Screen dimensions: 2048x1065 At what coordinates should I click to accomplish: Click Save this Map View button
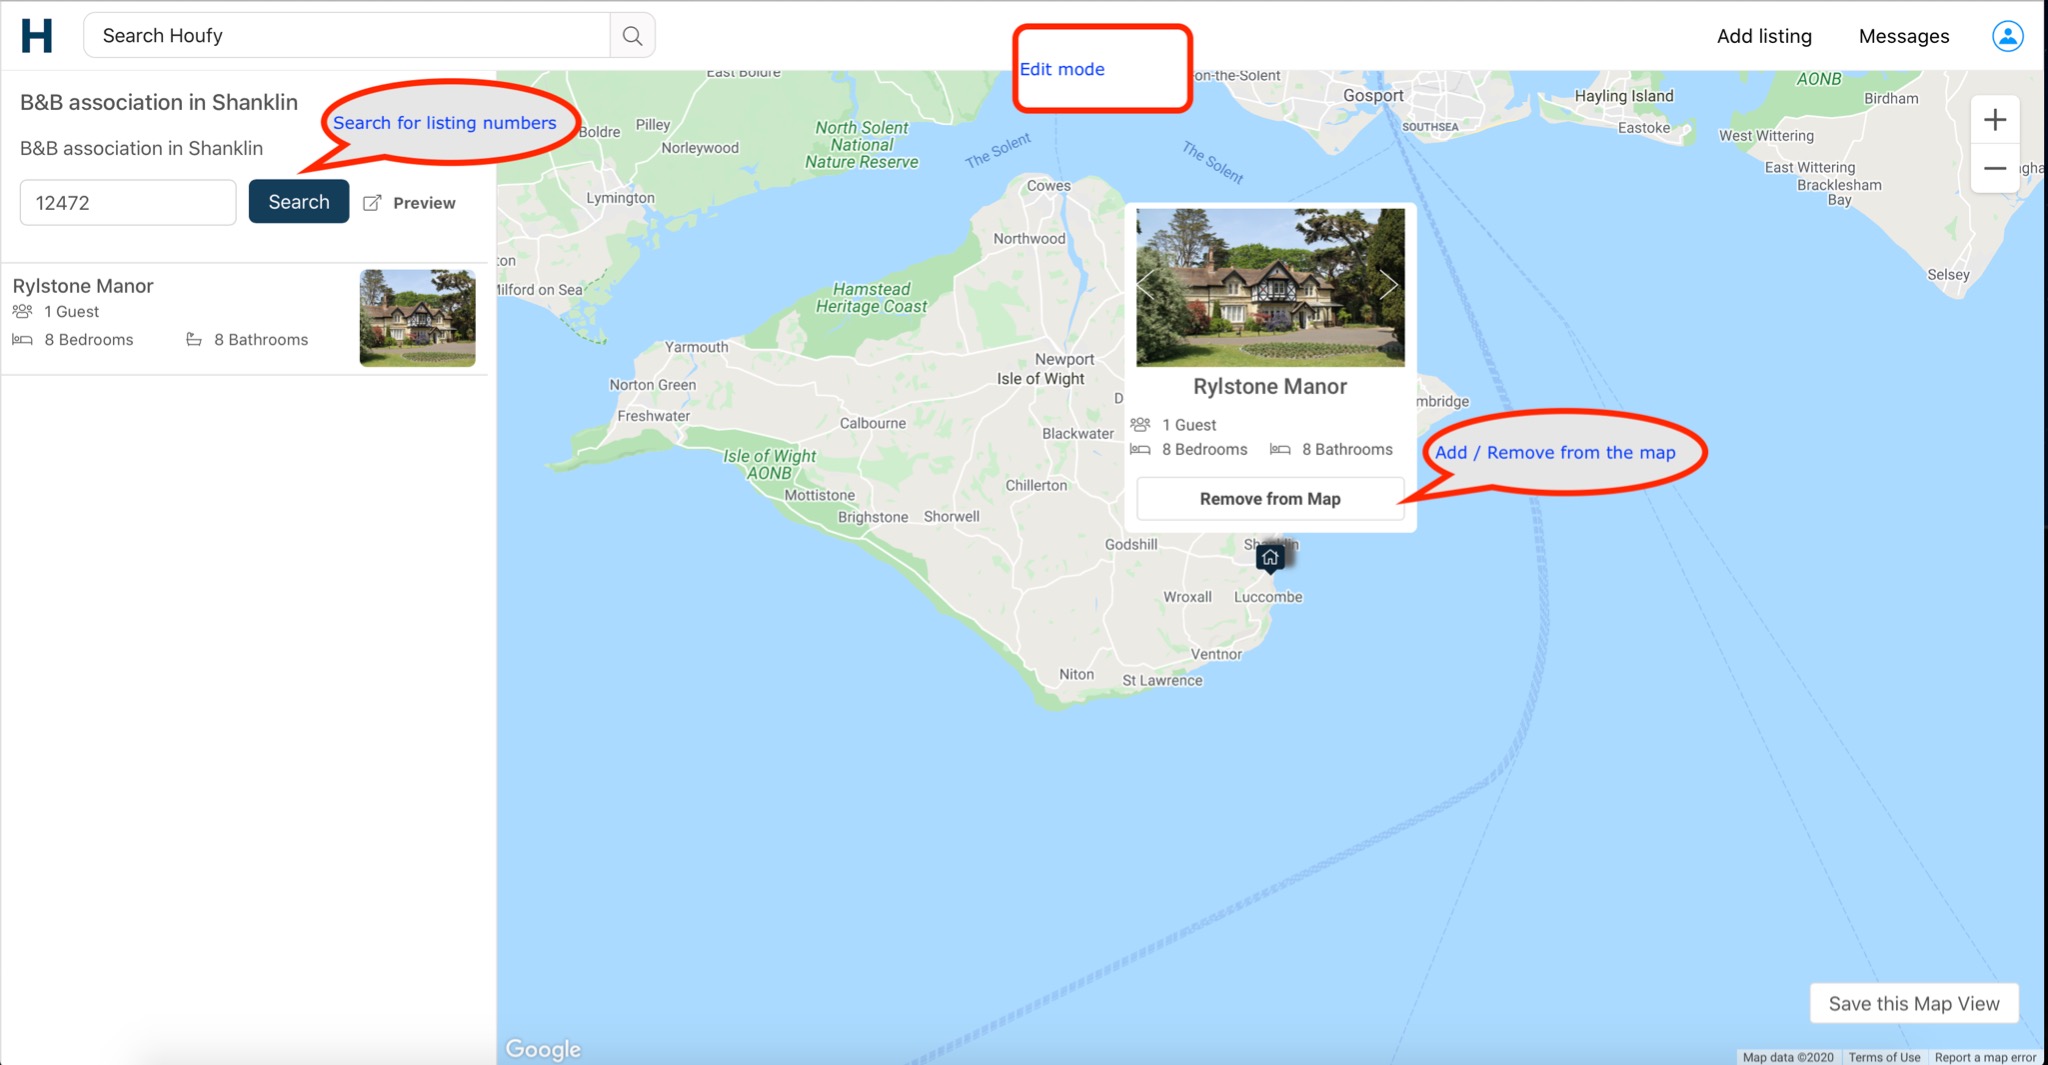click(x=1914, y=1004)
